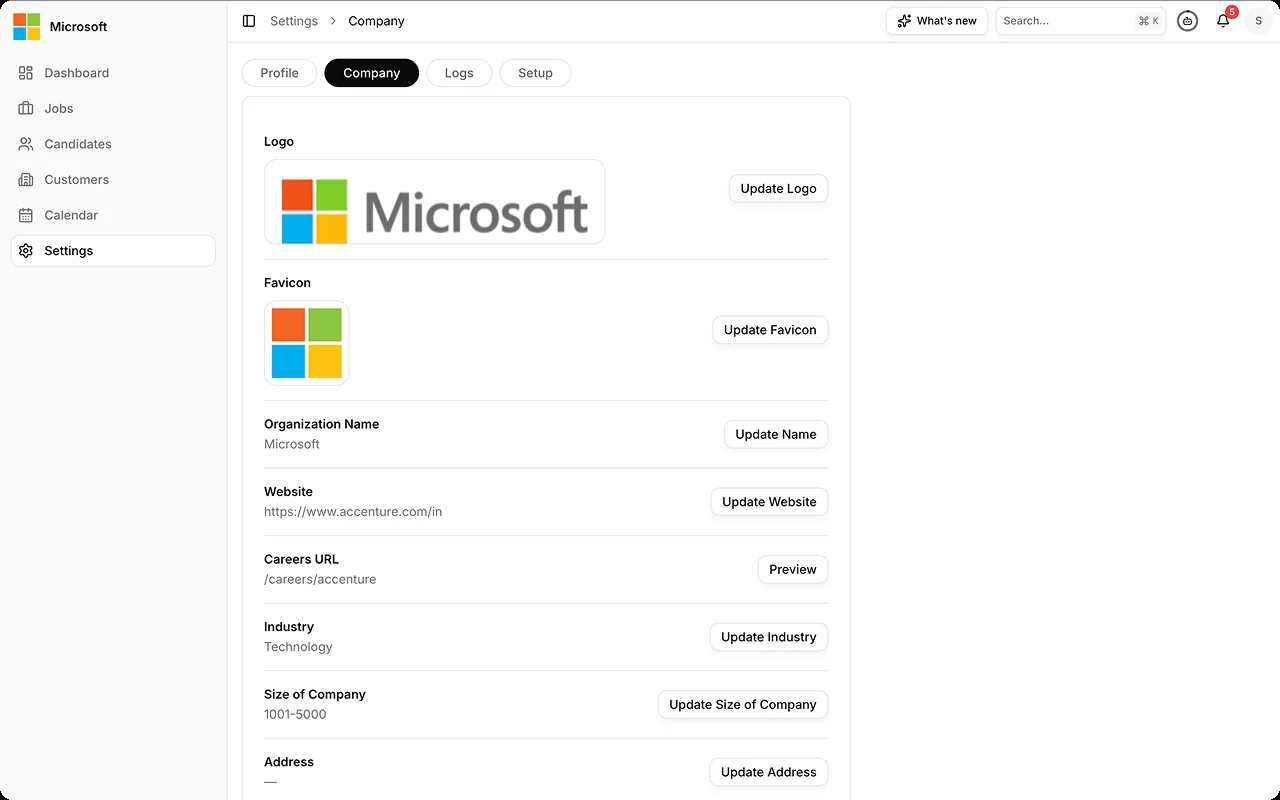Screen dimensions: 1280x800
Task: Open Customers from the sidebar
Action: click(x=113, y=180)
